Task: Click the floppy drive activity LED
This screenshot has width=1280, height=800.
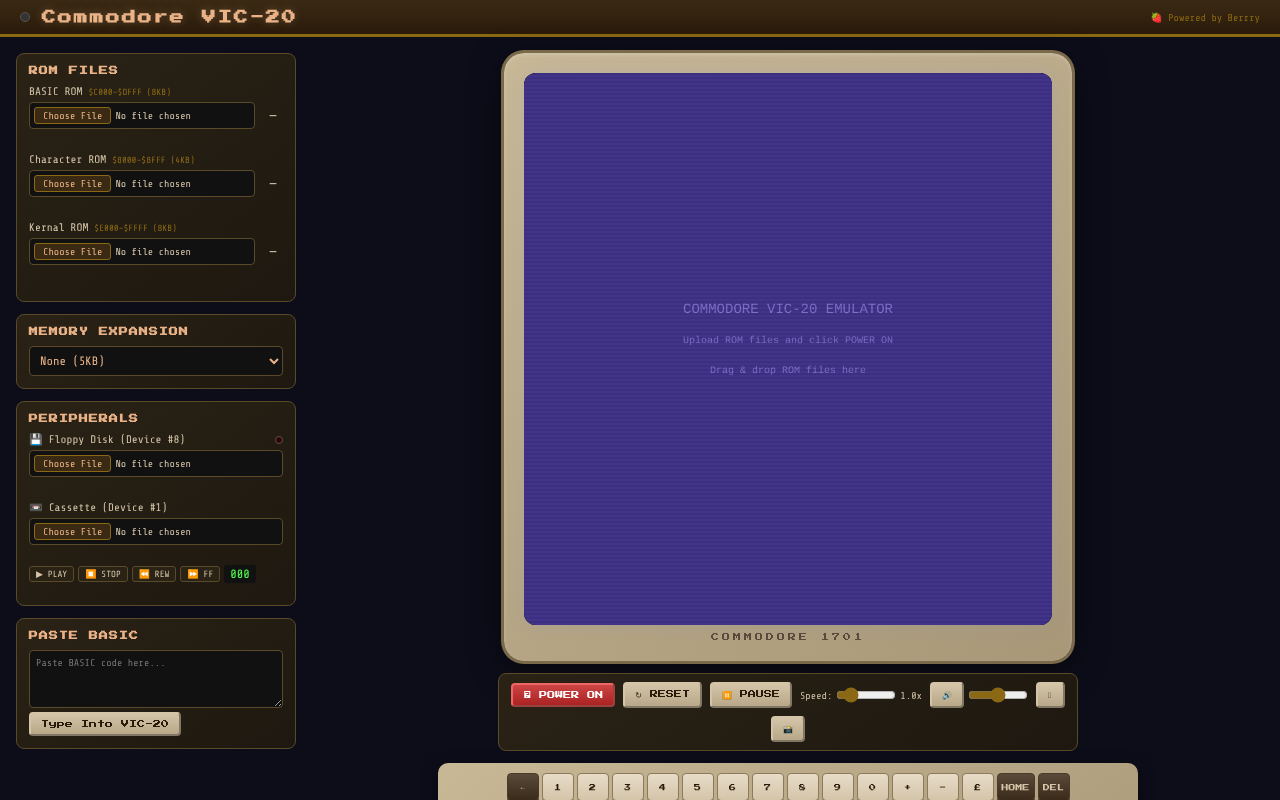Action: (279, 439)
